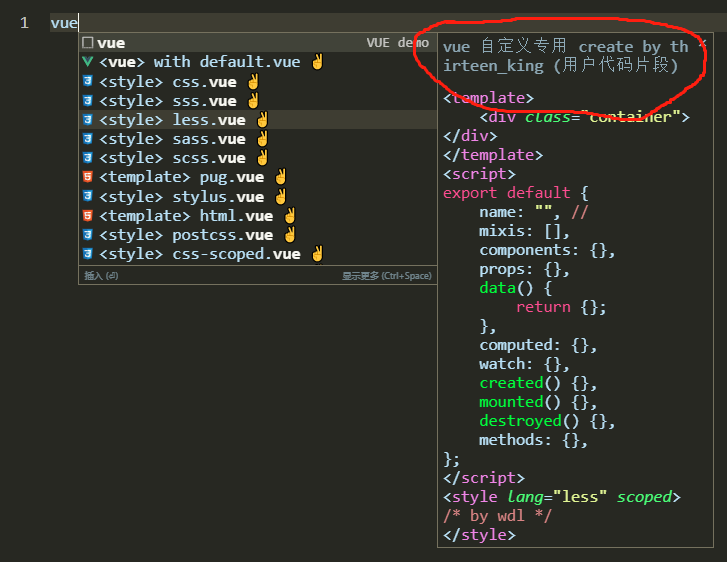The height and width of the screenshot is (562, 727).
Task: Click CSS icon beside '<style> postcss.vue'
Action: (x=88, y=235)
